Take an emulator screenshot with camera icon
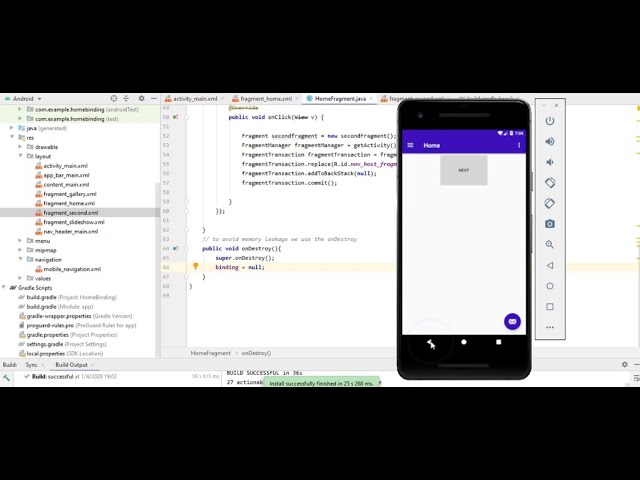The image size is (640, 480). (x=550, y=224)
